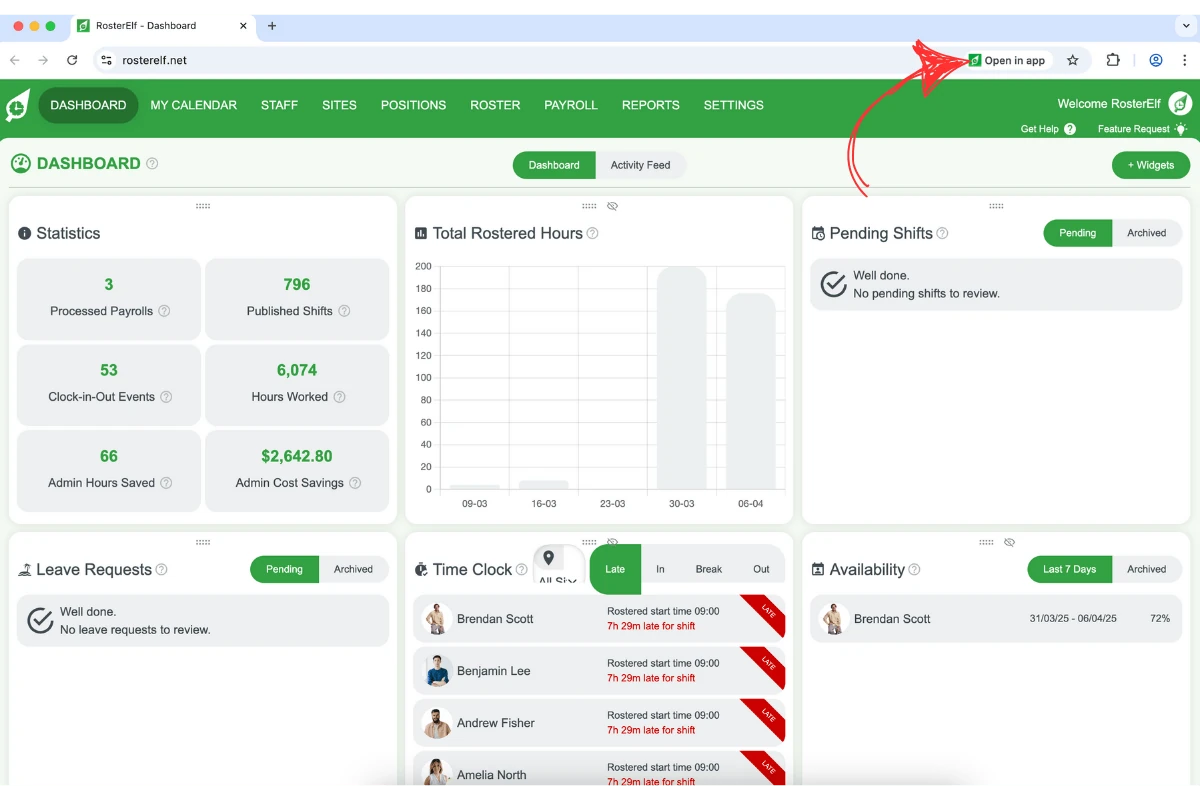Reload the rosterelf.net page
Screen dimensions: 1200x800
72,60
